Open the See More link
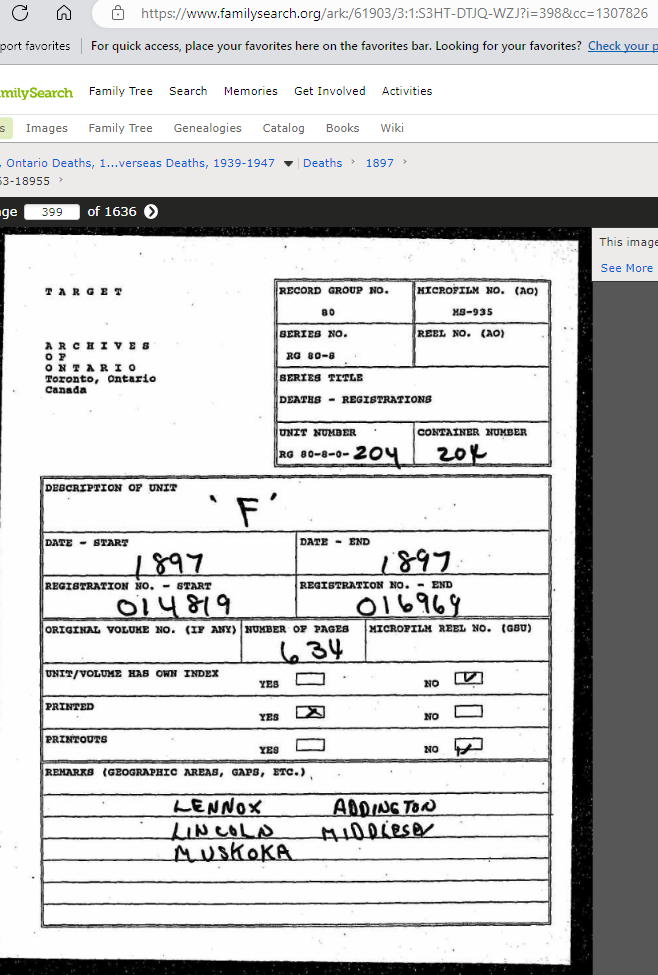 click(626, 268)
